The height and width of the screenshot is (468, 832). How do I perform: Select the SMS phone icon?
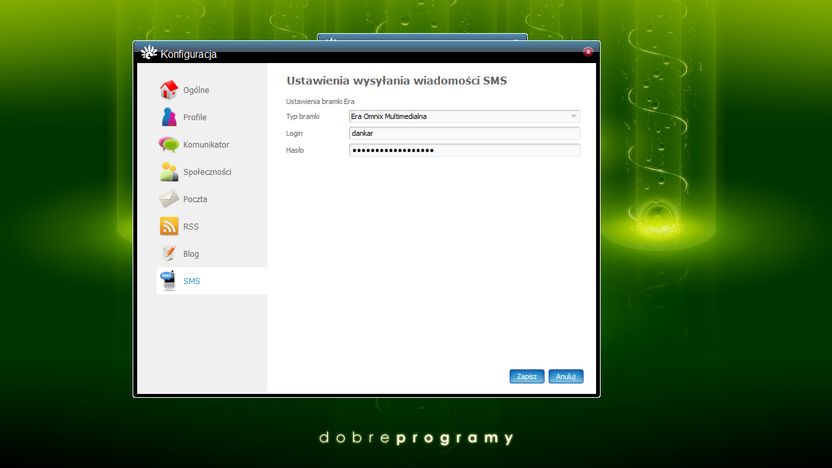pyautogui.click(x=169, y=281)
